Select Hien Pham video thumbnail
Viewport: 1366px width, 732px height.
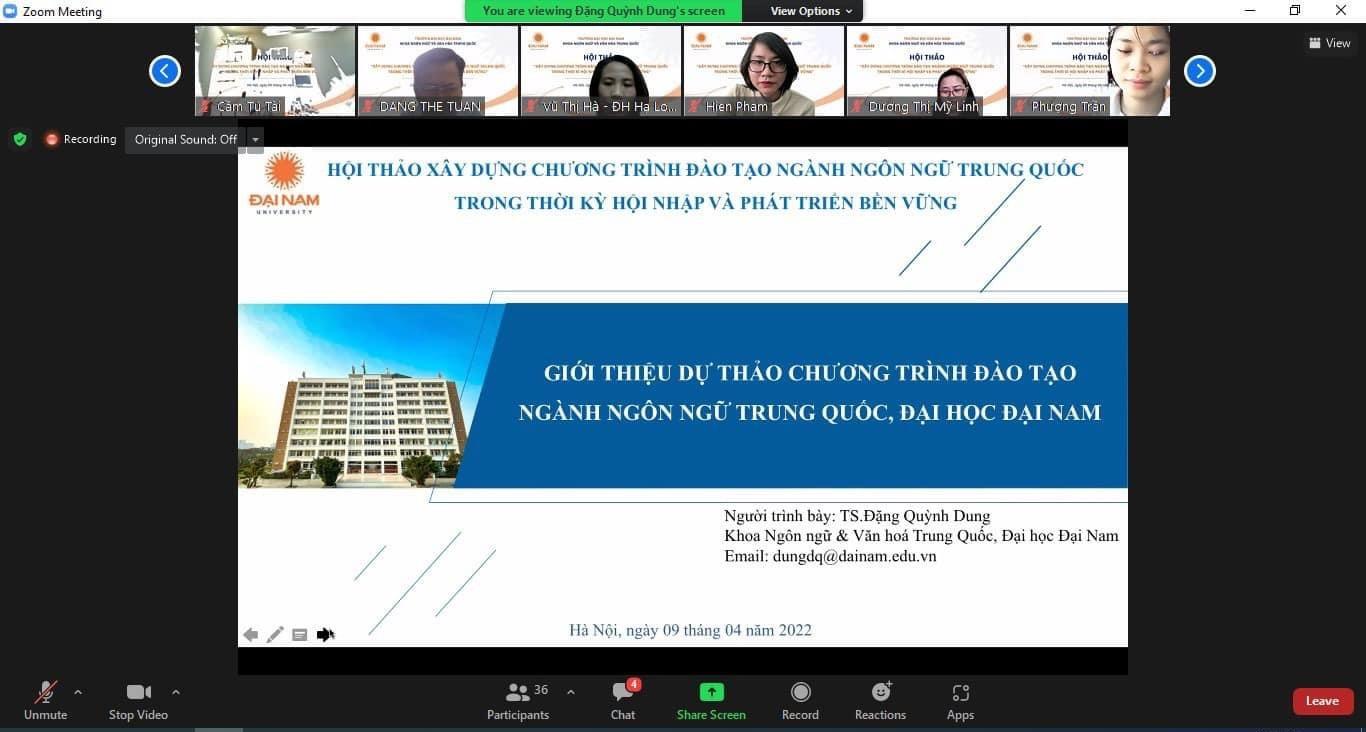(764, 71)
